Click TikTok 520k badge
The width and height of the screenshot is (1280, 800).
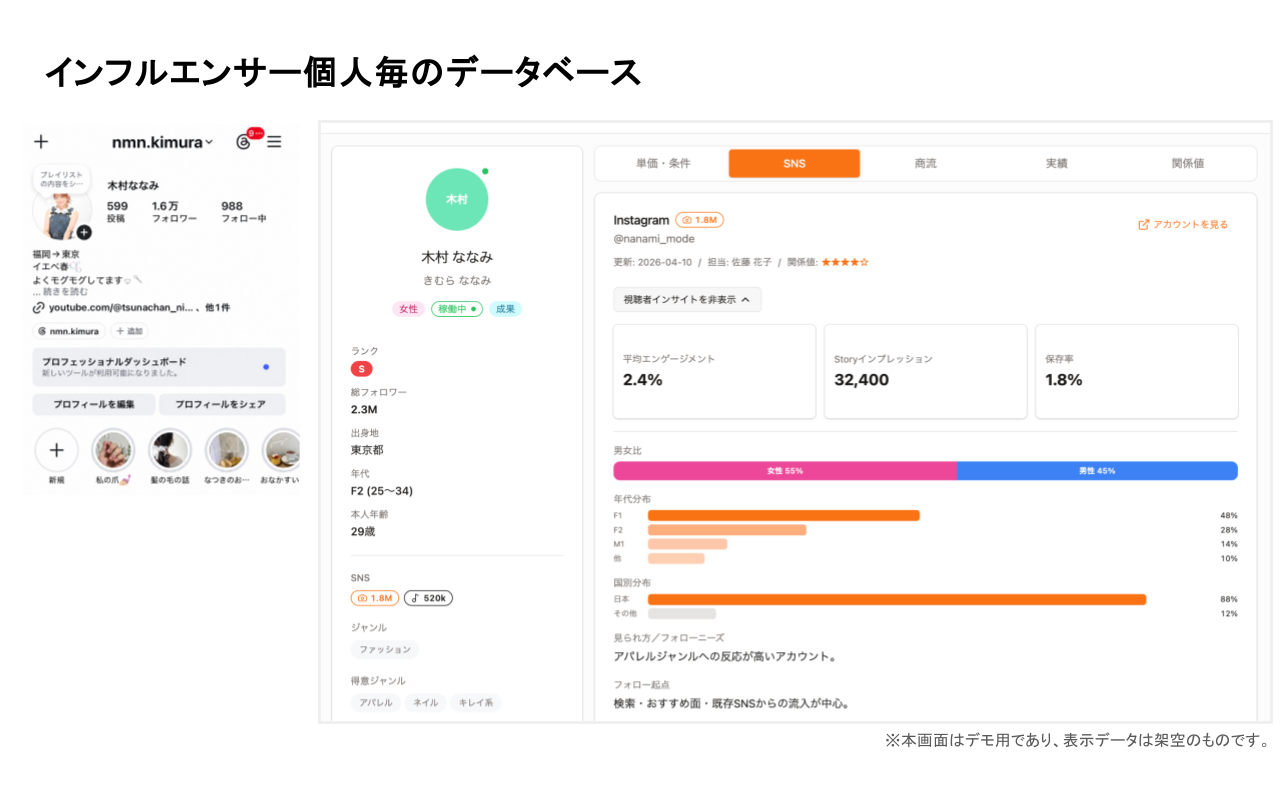click(x=428, y=598)
